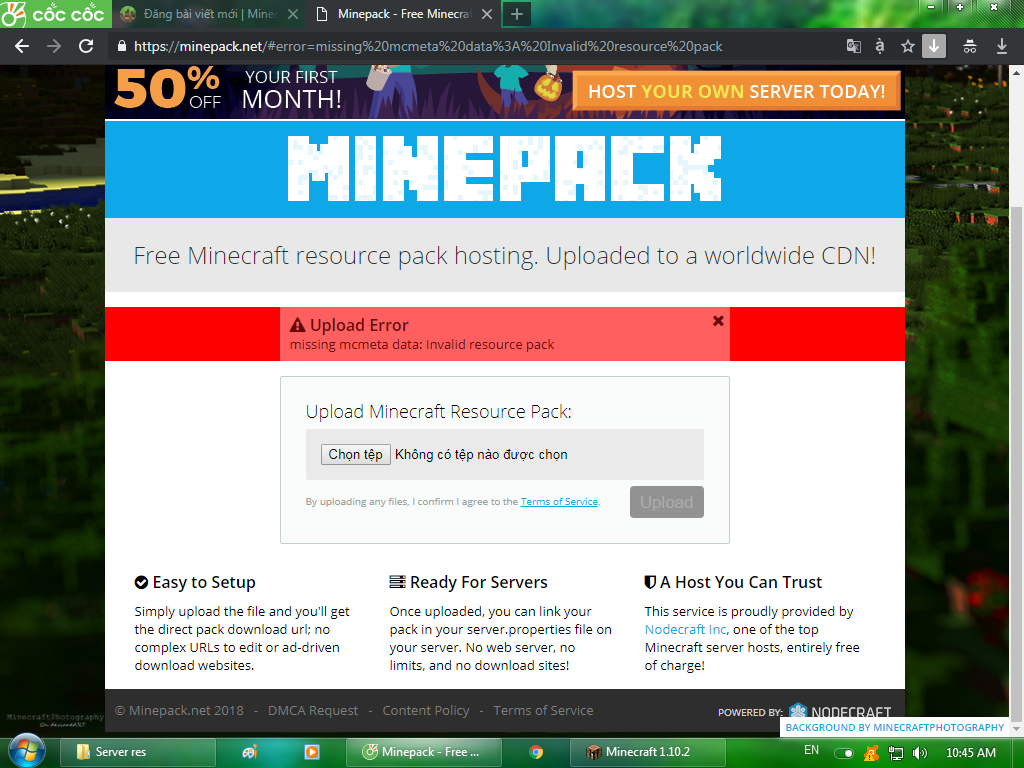Open the downloads list arrow icon

(x=1001, y=46)
